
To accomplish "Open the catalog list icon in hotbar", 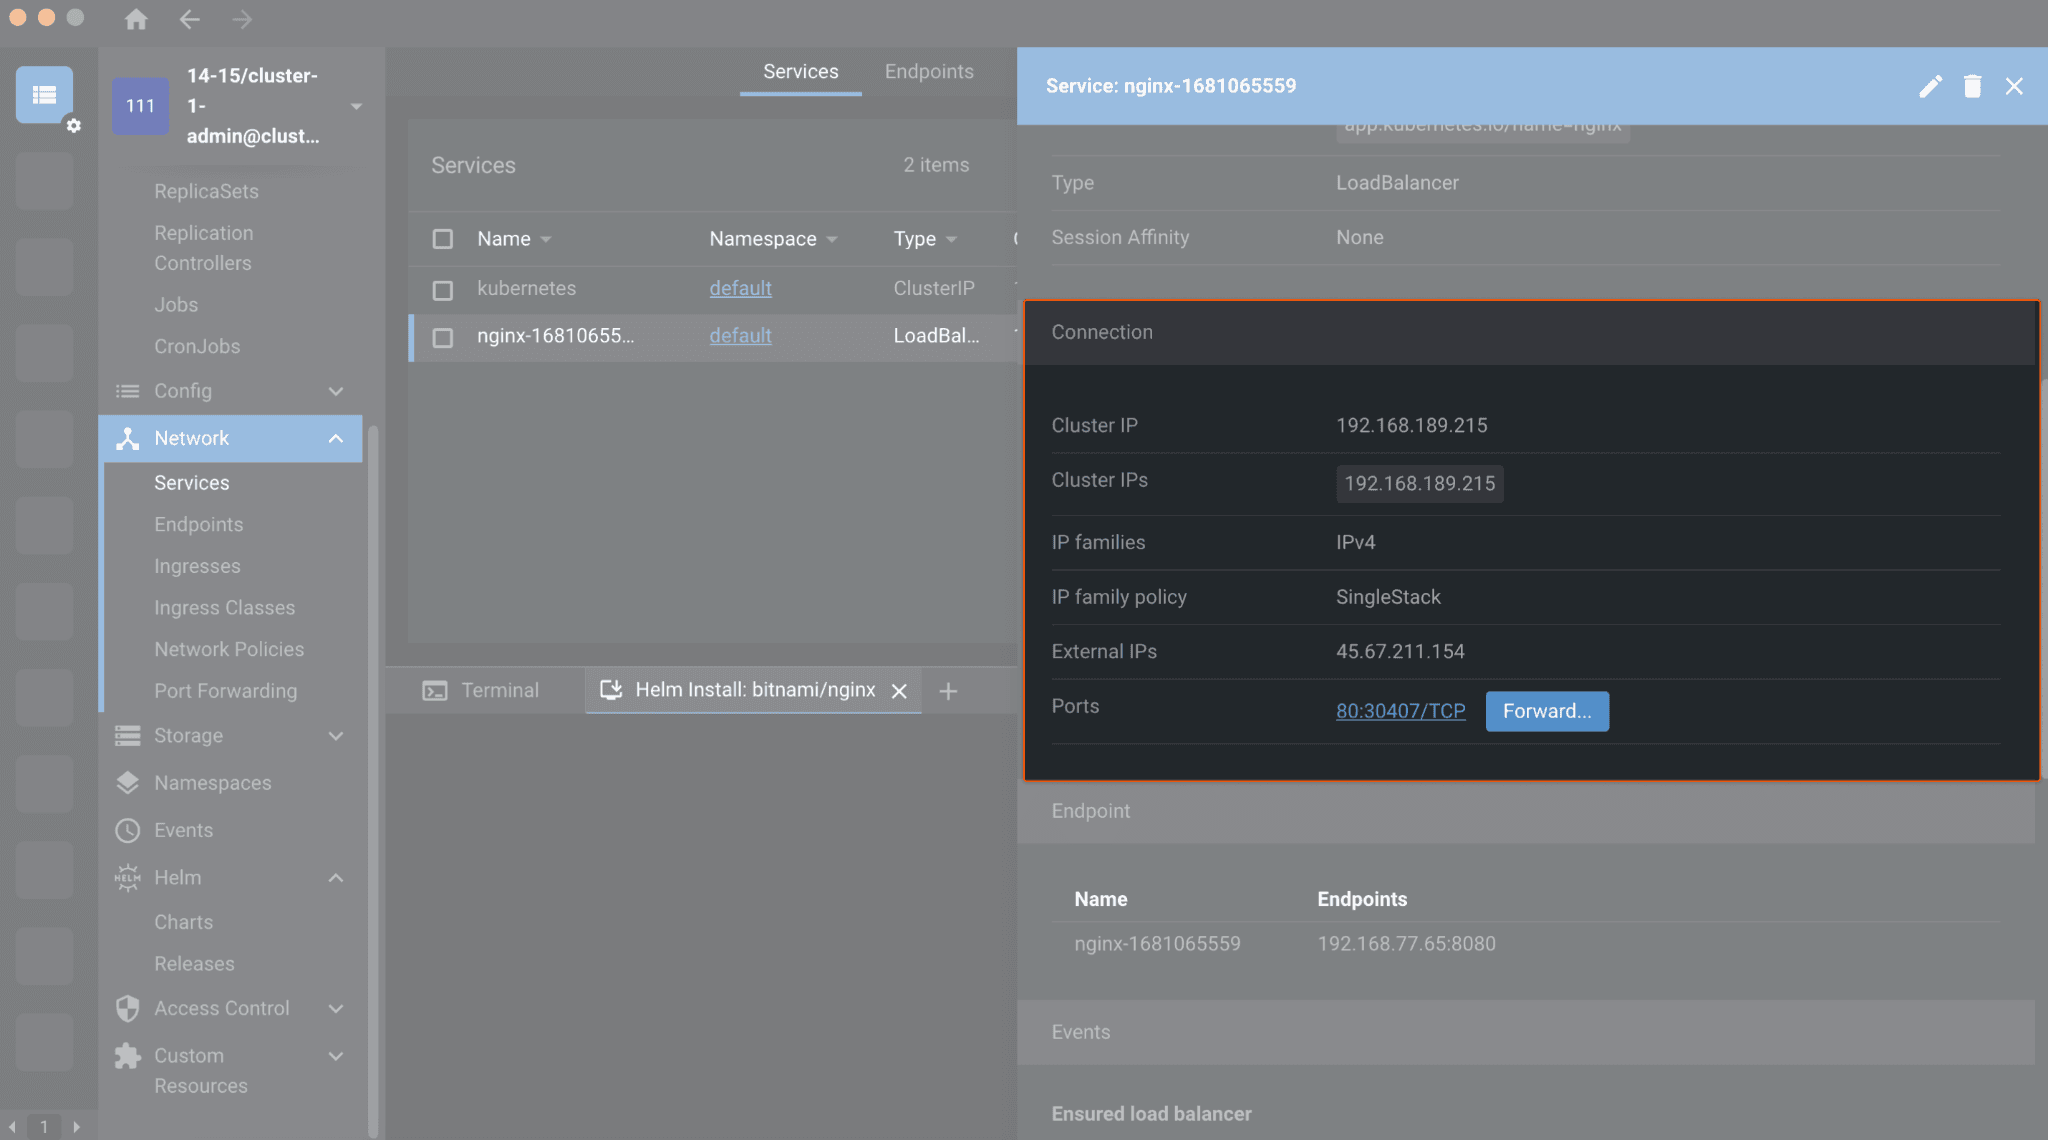I will (x=44, y=95).
